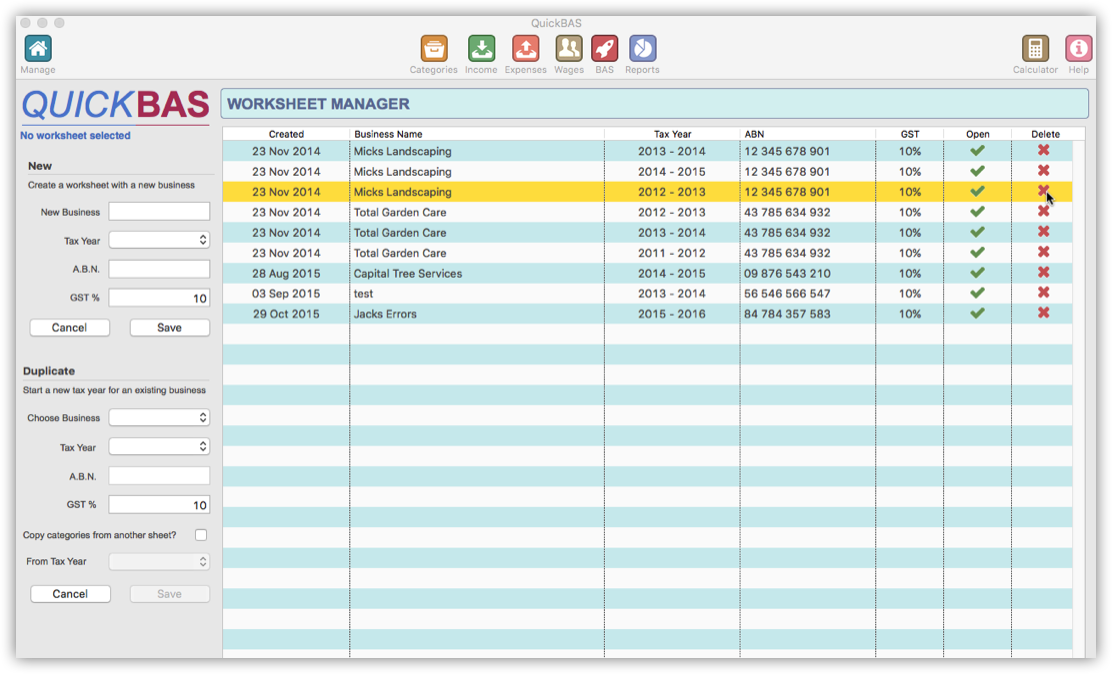Click the New Business input field
The image size is (1112, 674).
click(159, 211)
